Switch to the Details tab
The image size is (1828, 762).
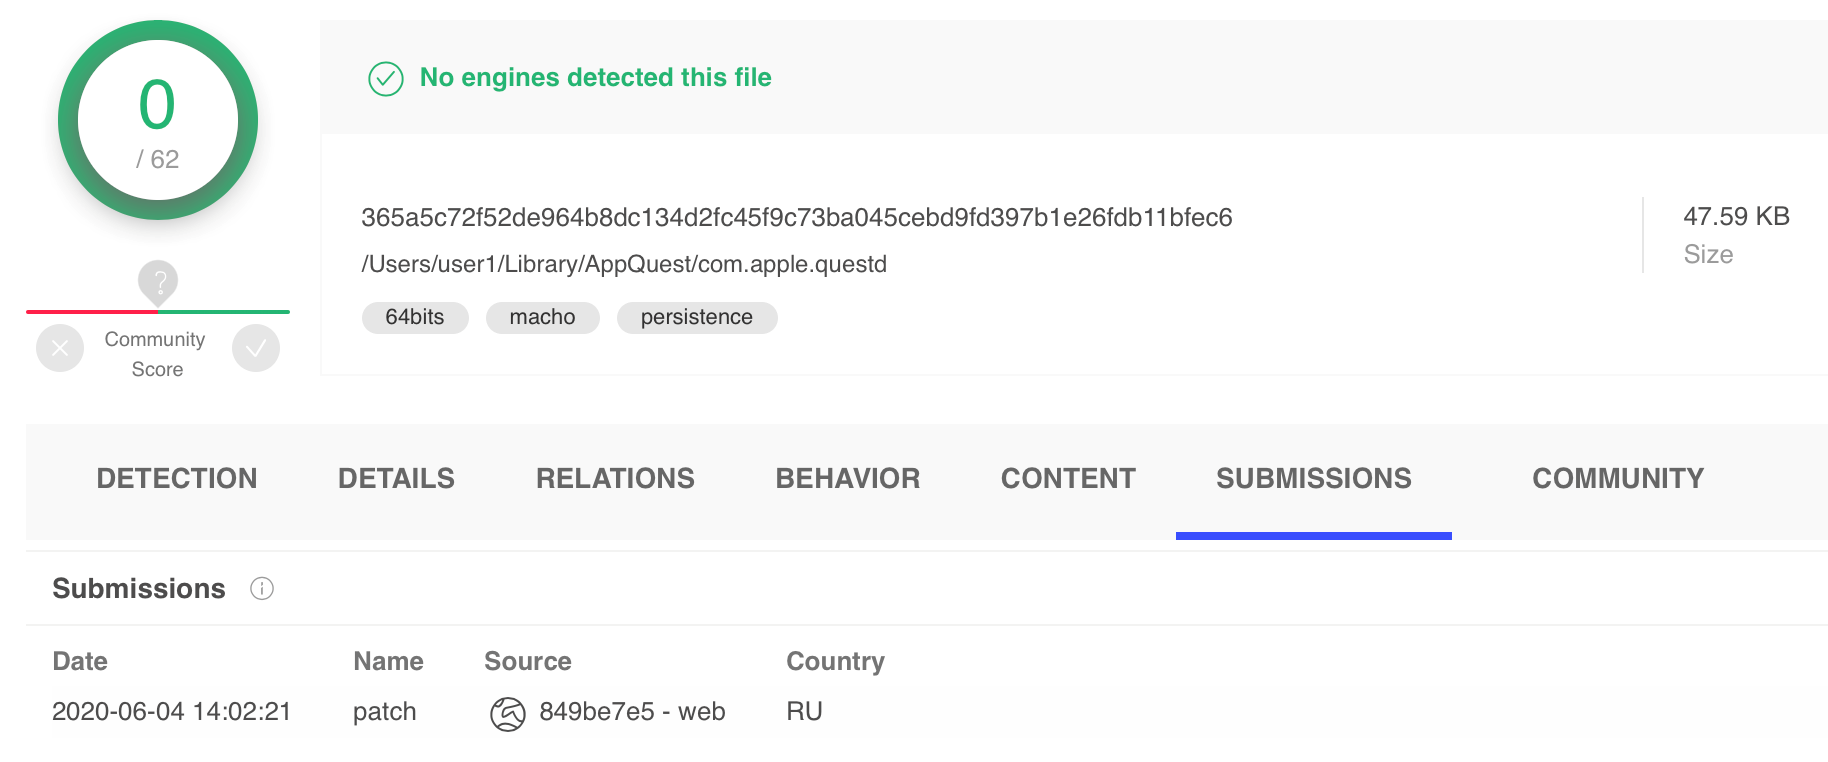[x=396, y=479]
